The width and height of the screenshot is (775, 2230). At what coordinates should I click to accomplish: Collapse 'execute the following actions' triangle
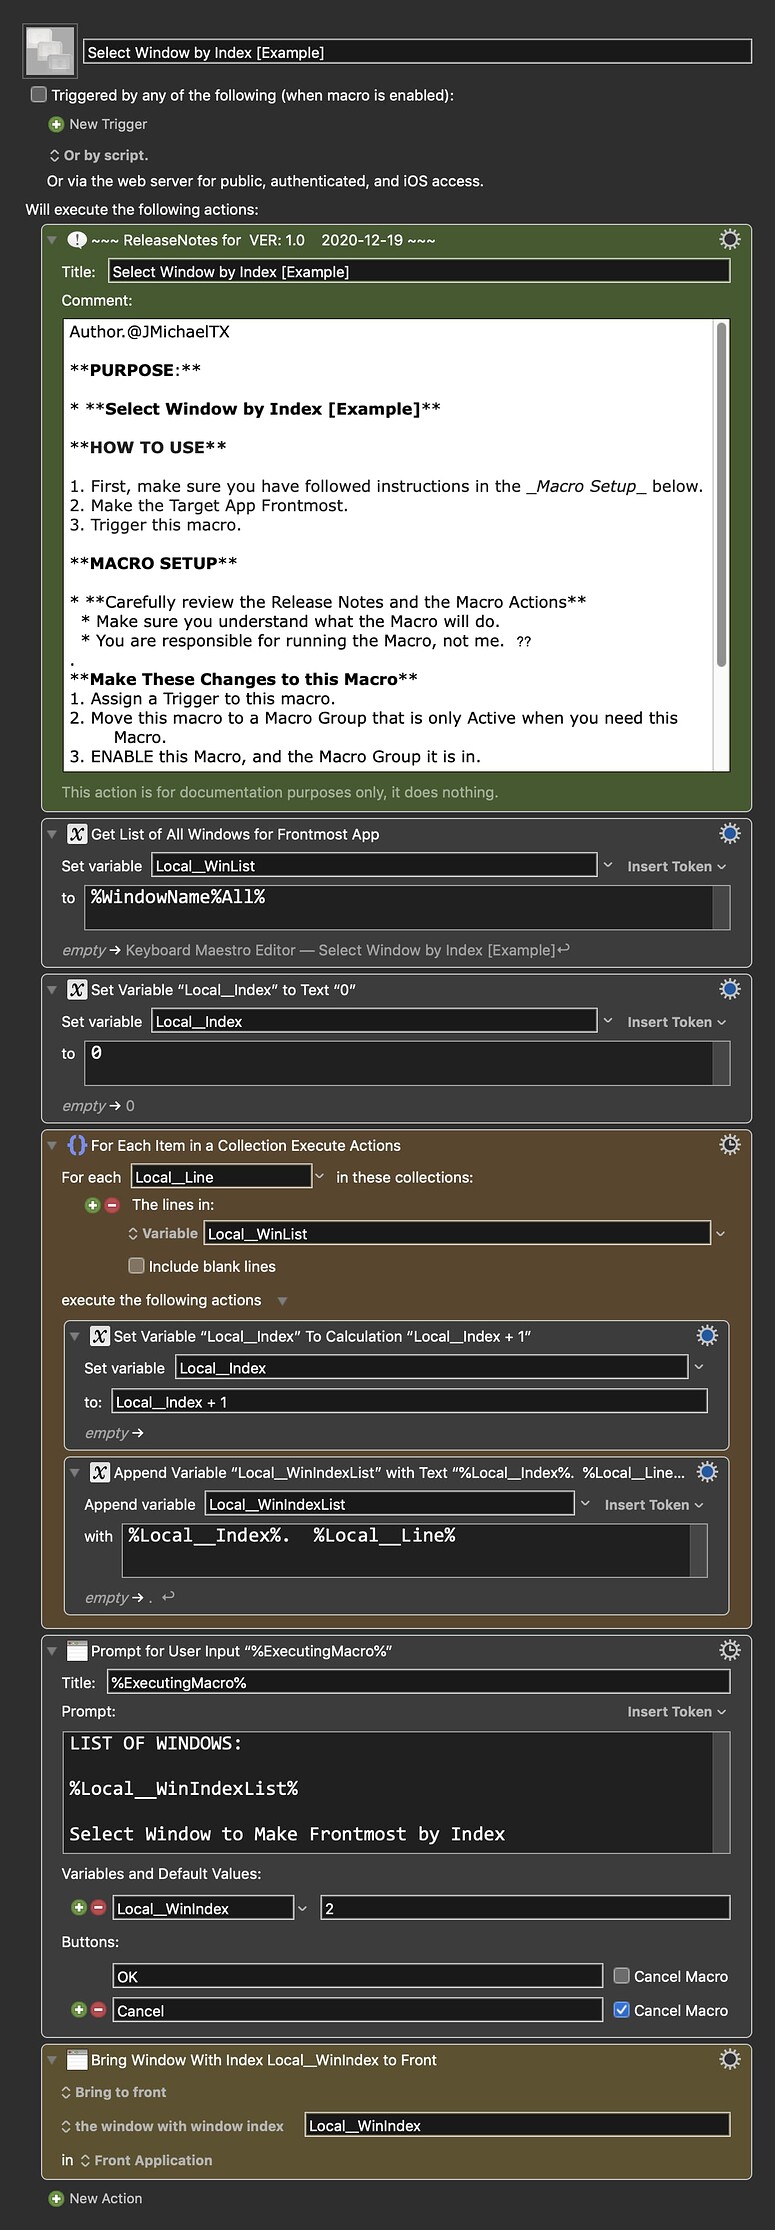click(283, 1301)
